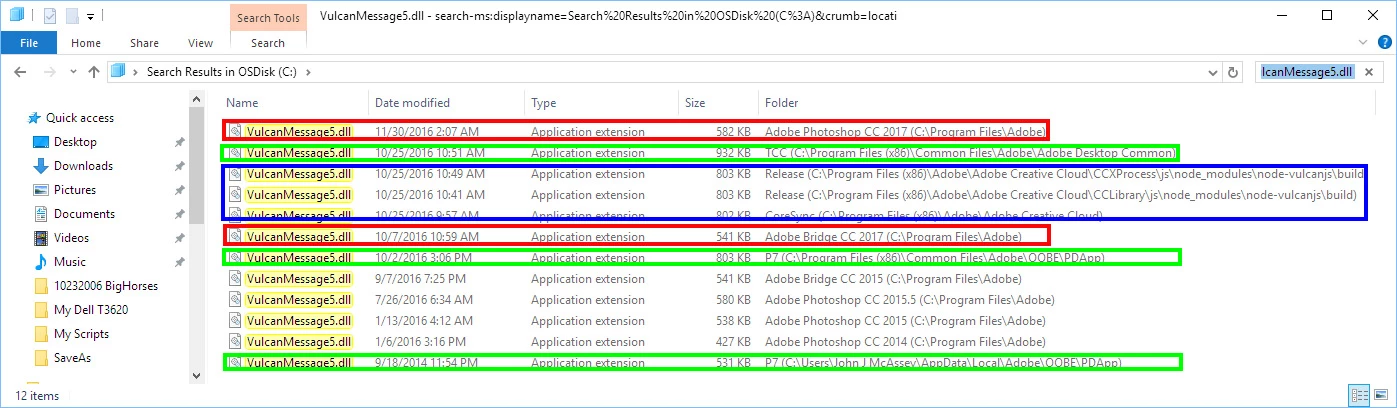Click the 10/25/2016 10:41 AM date cell
Viewport: 1397px width, 408px height.
(x=430, y=195)
